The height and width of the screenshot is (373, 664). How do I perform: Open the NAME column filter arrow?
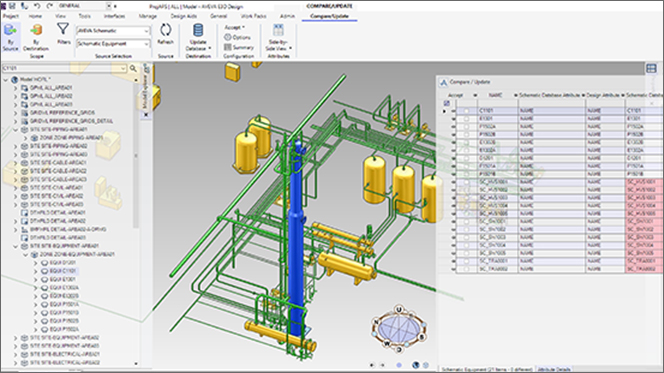(x=515, y=95)
